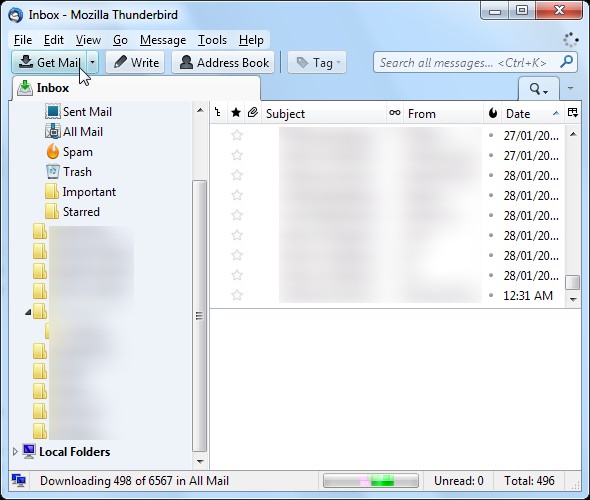Screen dimensions: 590x500
Task: Click the message list scrollbar thumb
Action: pyautogui.click(x=573, y=283)
